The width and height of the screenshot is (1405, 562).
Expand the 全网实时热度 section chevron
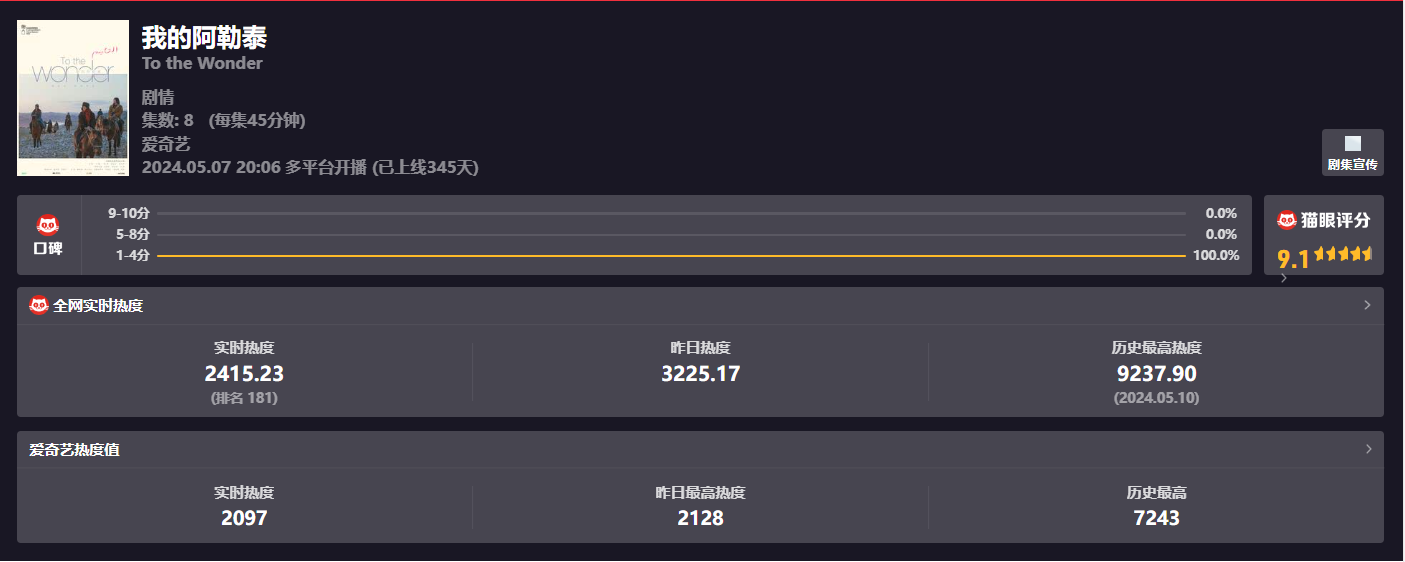click(1367, 305)
